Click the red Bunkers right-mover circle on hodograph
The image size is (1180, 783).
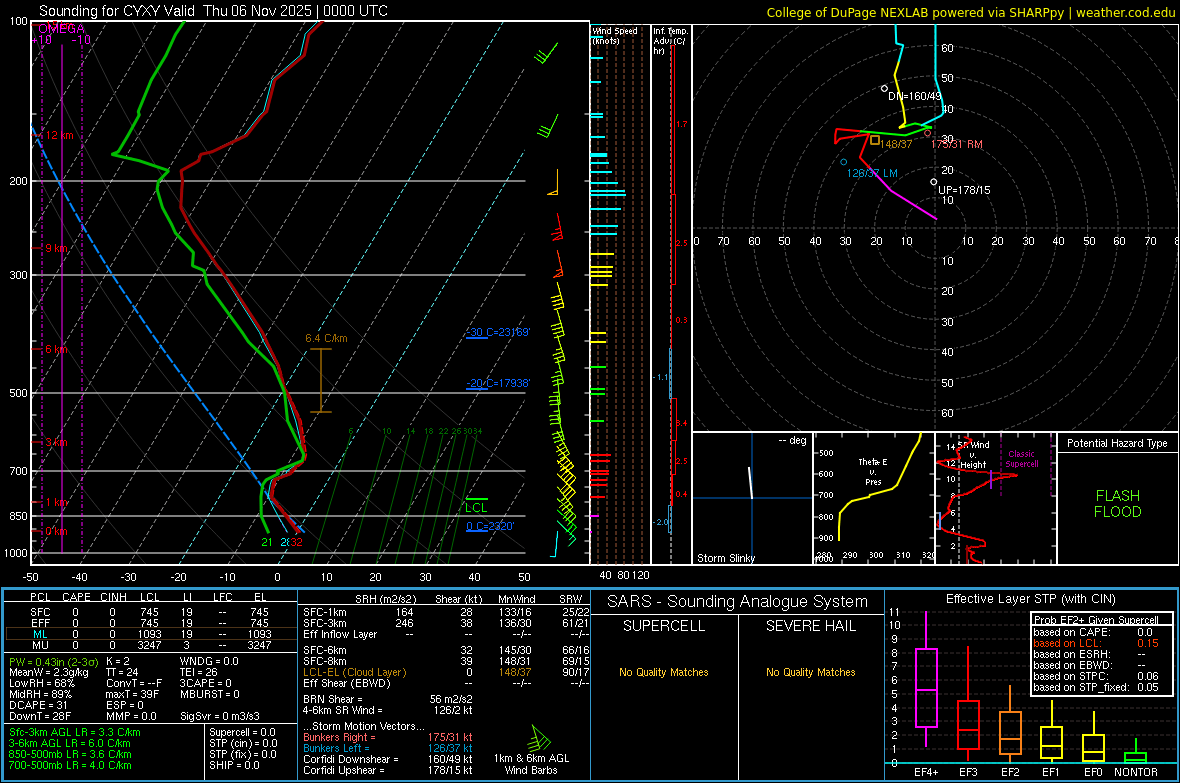coord(927,133)
